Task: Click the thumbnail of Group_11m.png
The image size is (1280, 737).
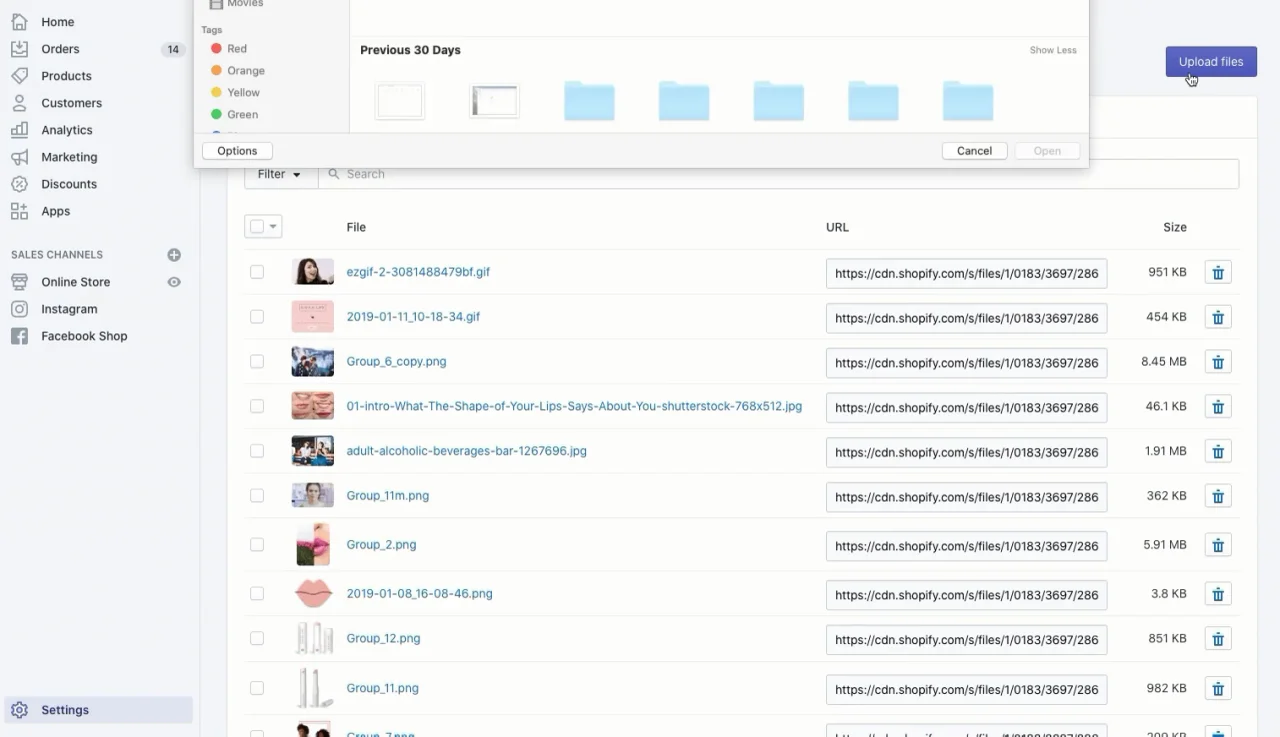Action: (x=313, y=495)
